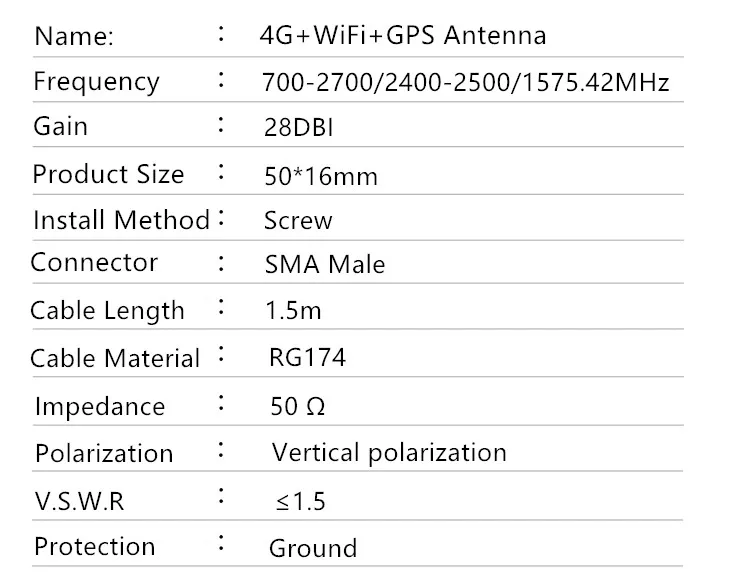Click the "4G+WiFi+GPS Antenna" value text

[402, 36]
